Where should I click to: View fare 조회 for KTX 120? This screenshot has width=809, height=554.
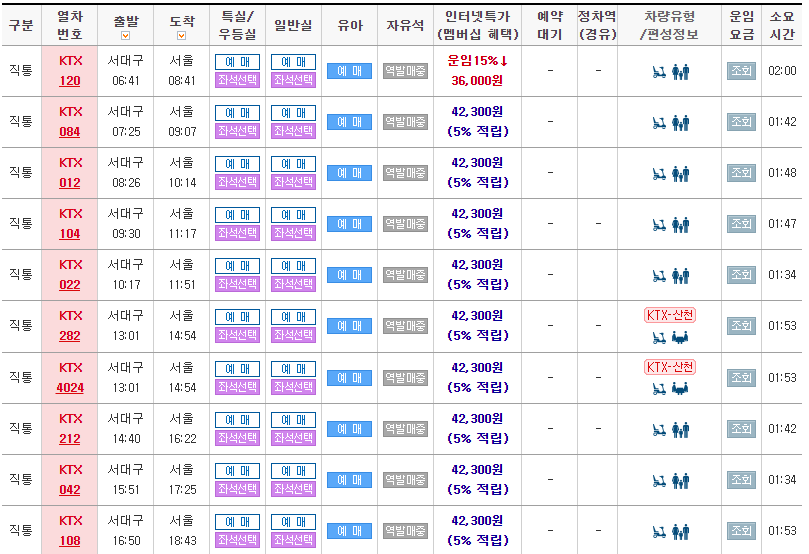(x=741, y=71)
